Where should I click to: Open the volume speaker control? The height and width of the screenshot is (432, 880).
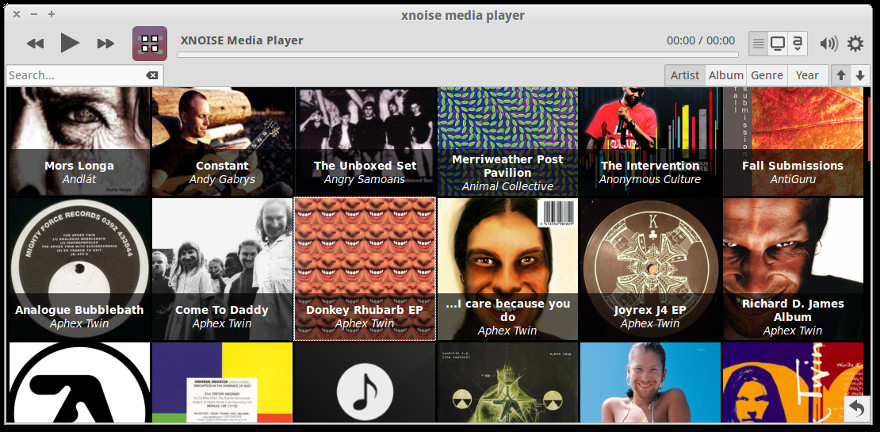pyautogui.click(x=828, y=43)
